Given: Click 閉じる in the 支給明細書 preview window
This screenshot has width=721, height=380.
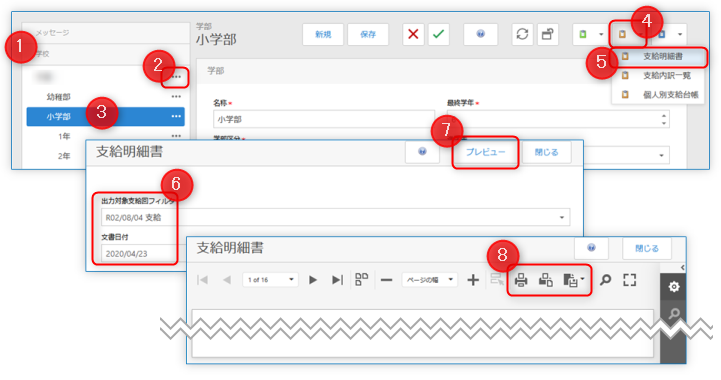Looking at the screenshot, I should coord(647,248).
